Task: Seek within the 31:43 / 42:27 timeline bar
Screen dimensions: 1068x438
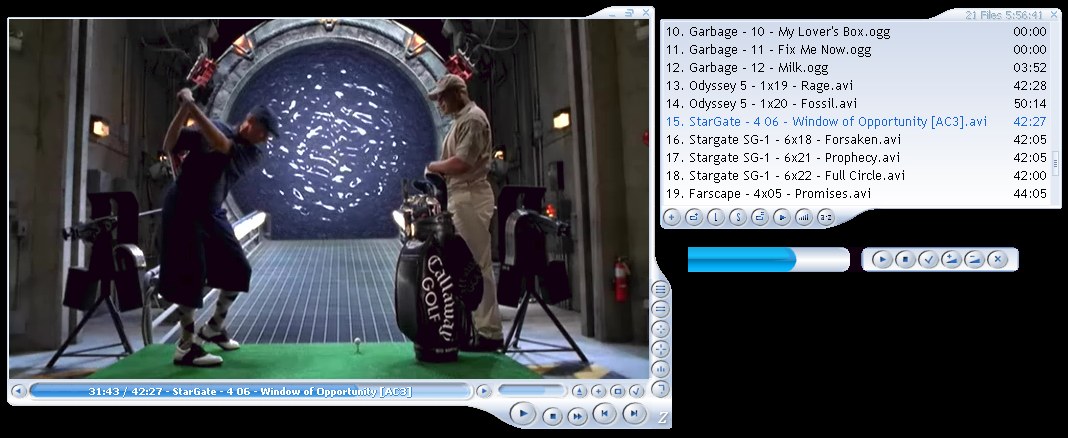Action: (251, 391)
